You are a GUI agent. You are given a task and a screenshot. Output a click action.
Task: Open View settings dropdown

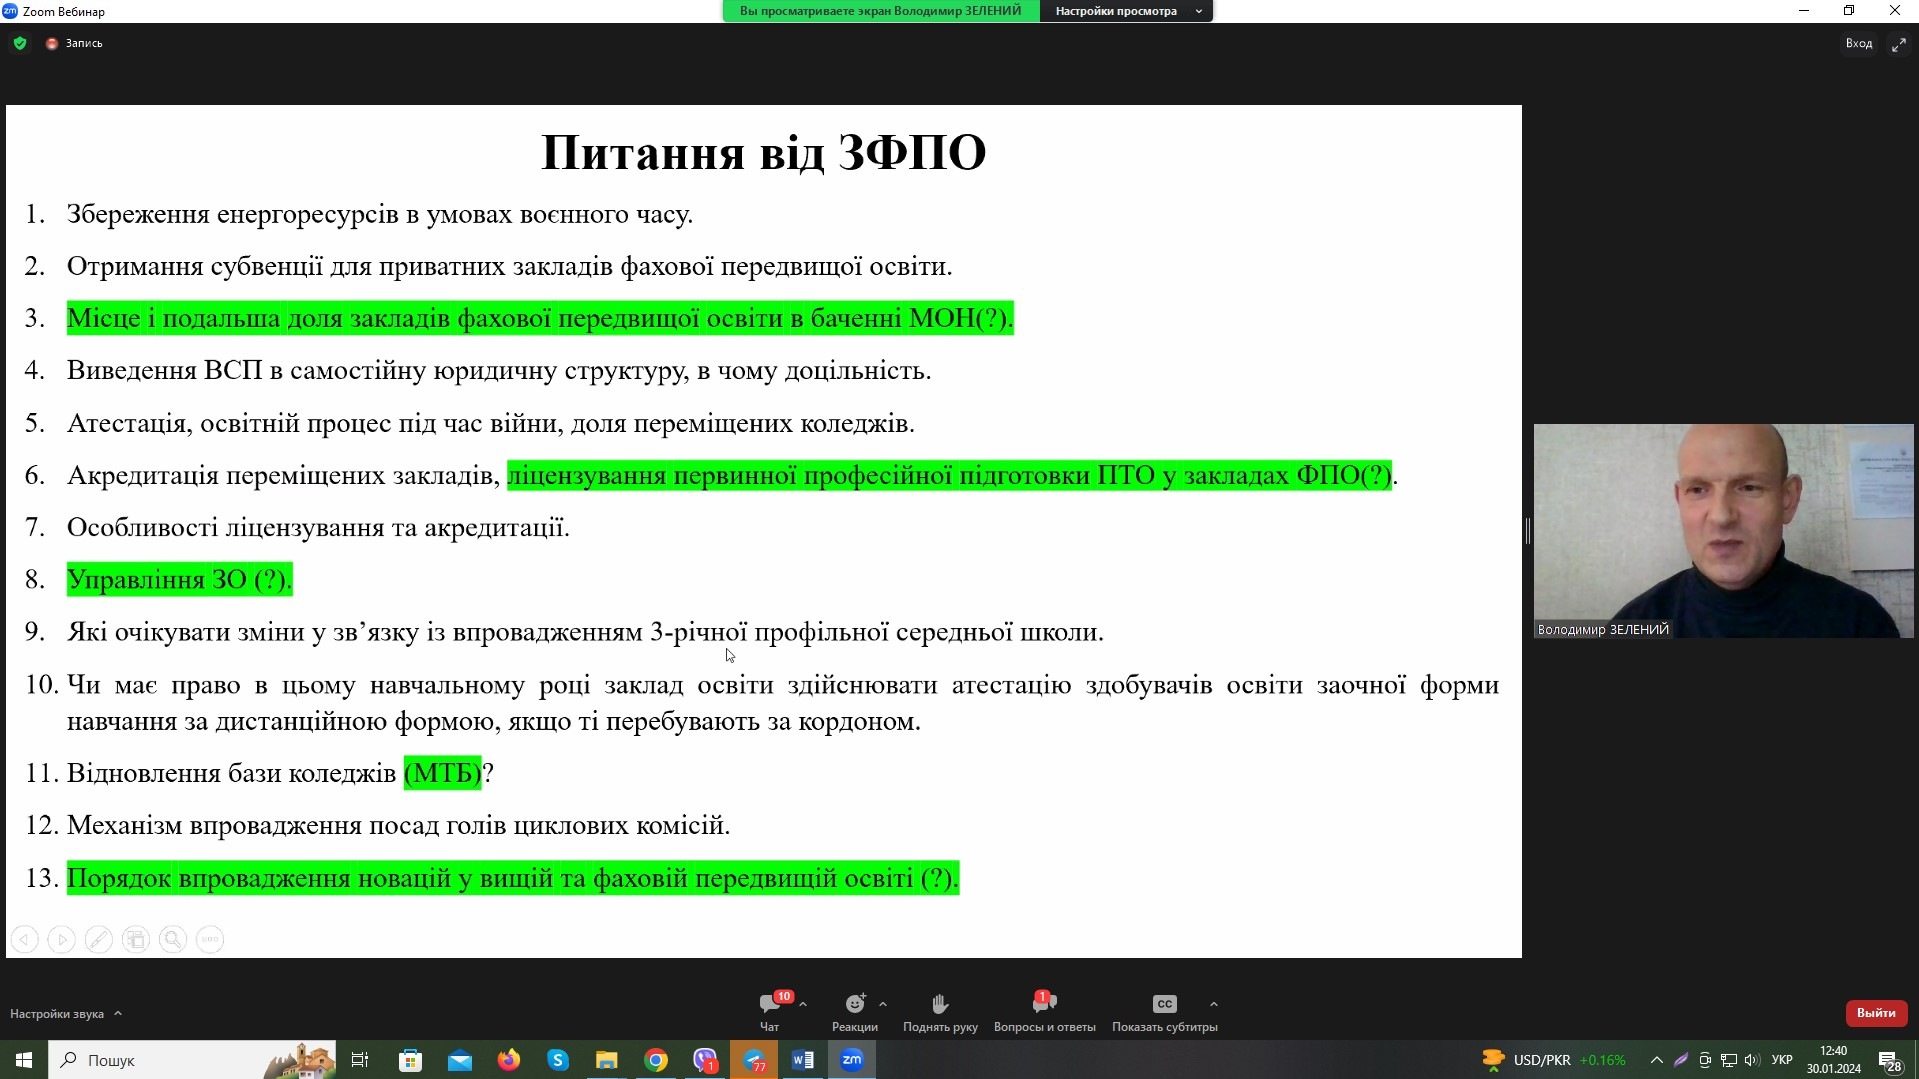pos(1126,11)
